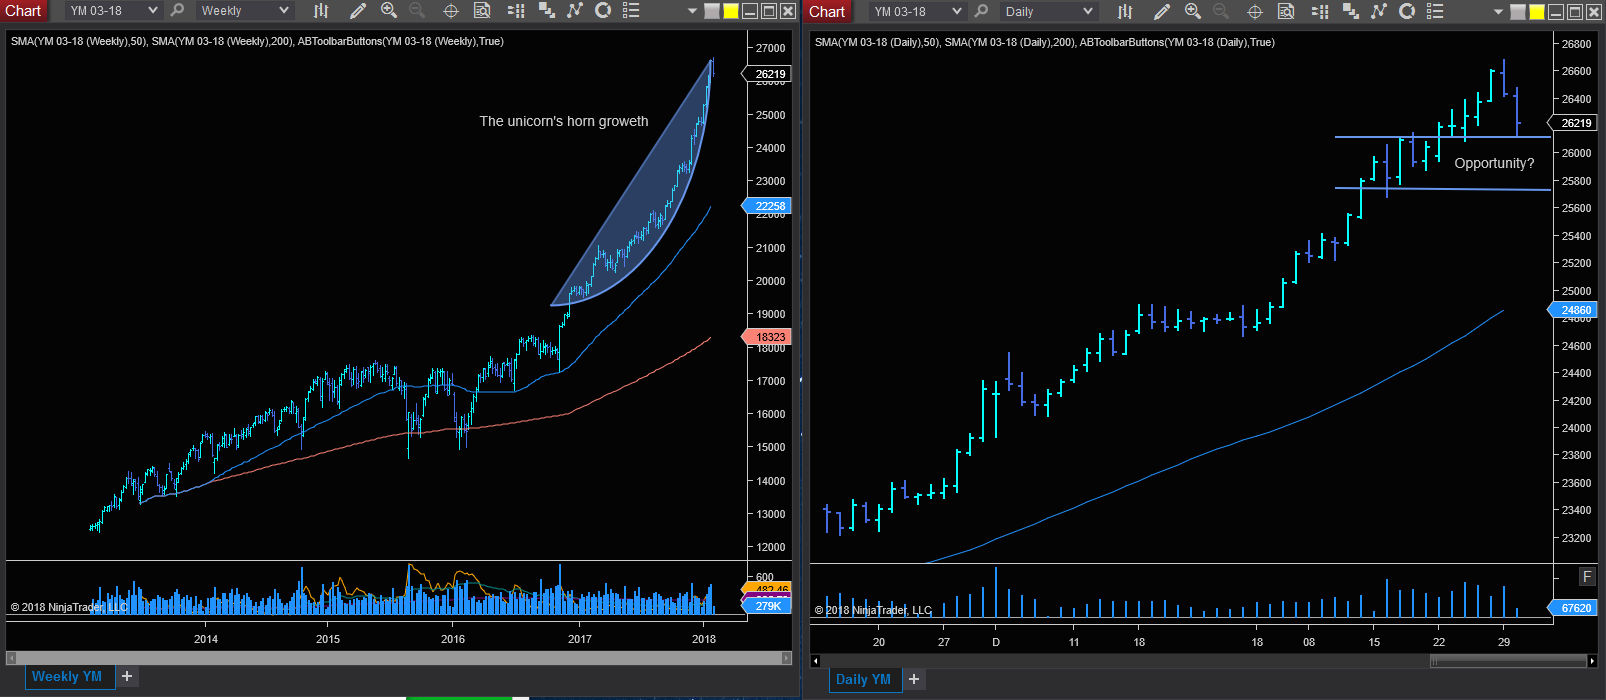Click yellow instrument link swatch on Daily chart
Viewport: 1606px width, 700px height.
pyautogui.click(x=1537, y=12)
